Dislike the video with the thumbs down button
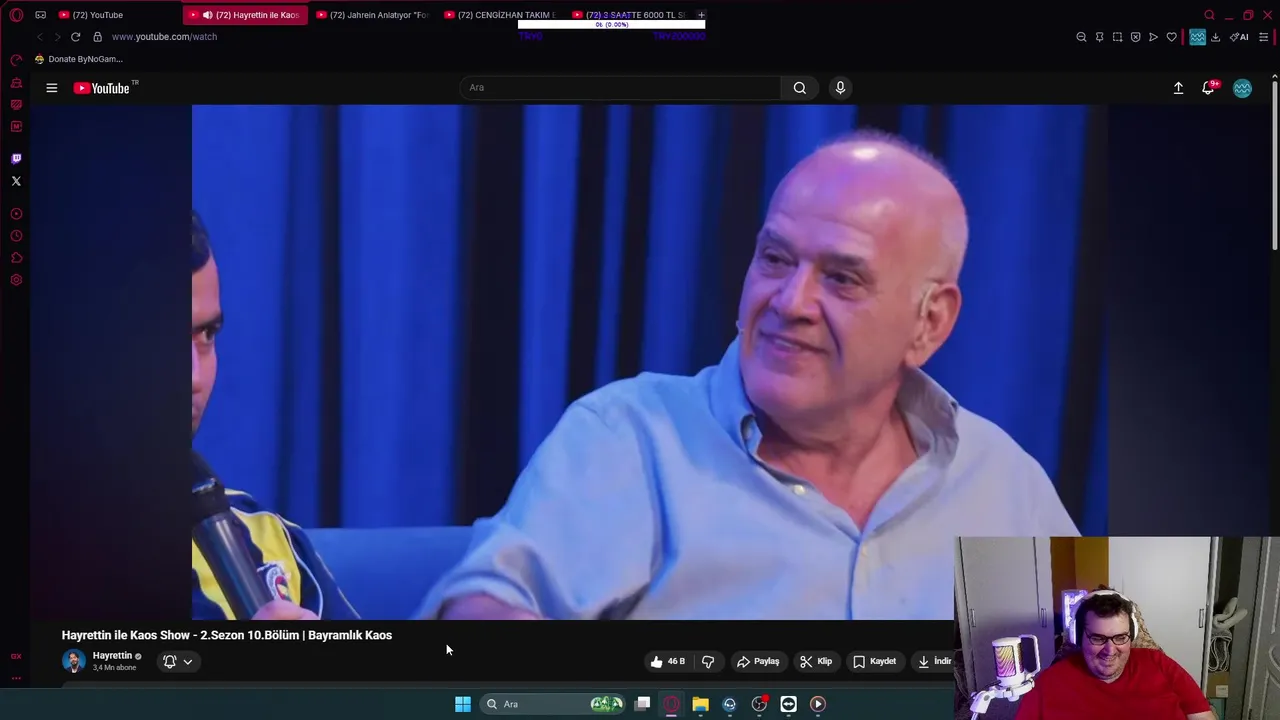 point(708,661)
